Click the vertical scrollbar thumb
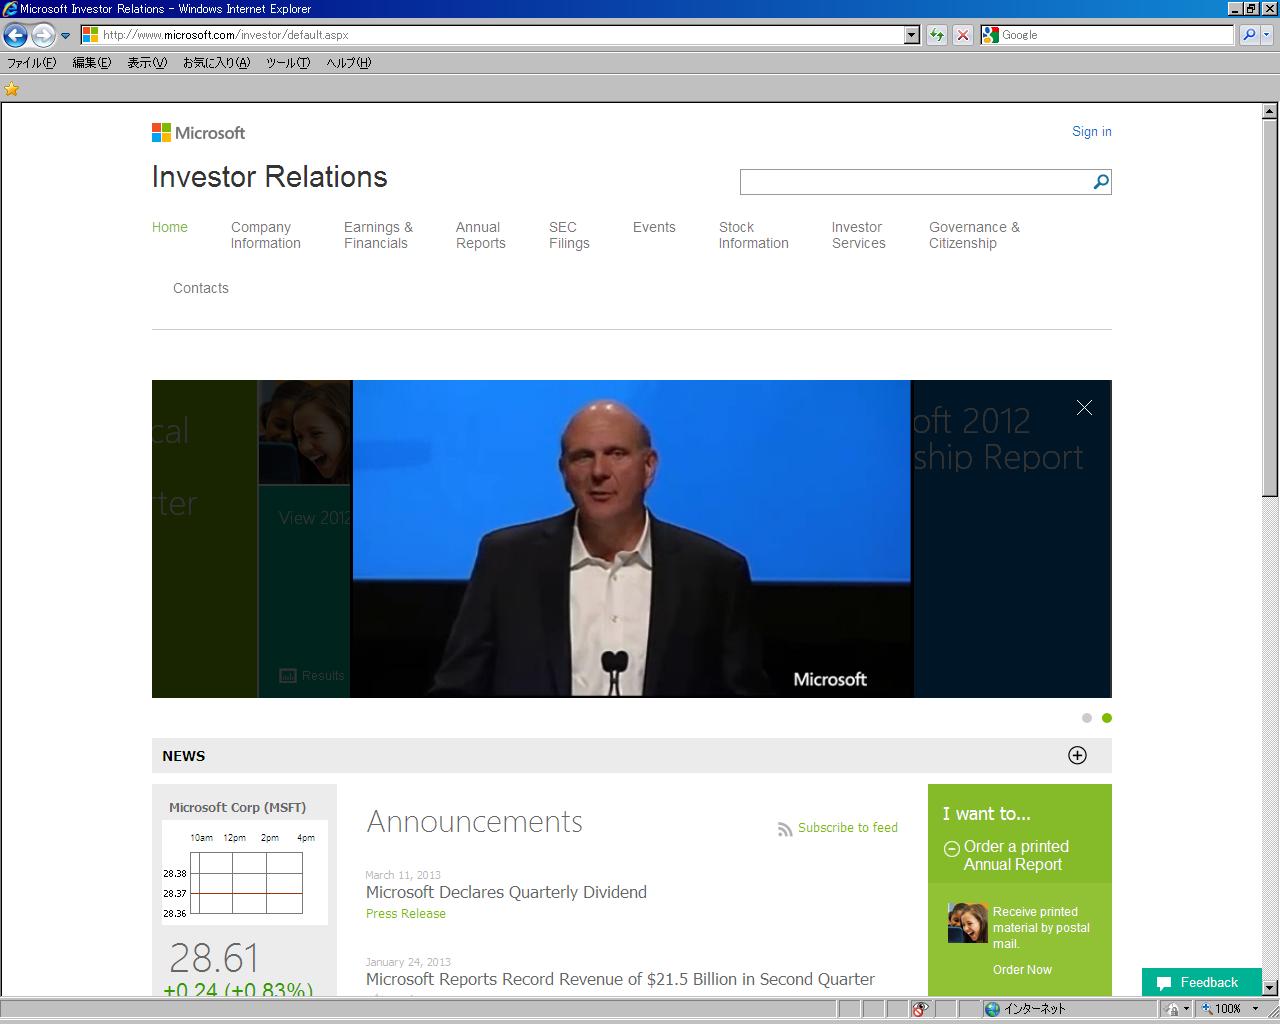This screenshot has height=1024, width=1280. pyautogui.click(x=1270, y=307)
